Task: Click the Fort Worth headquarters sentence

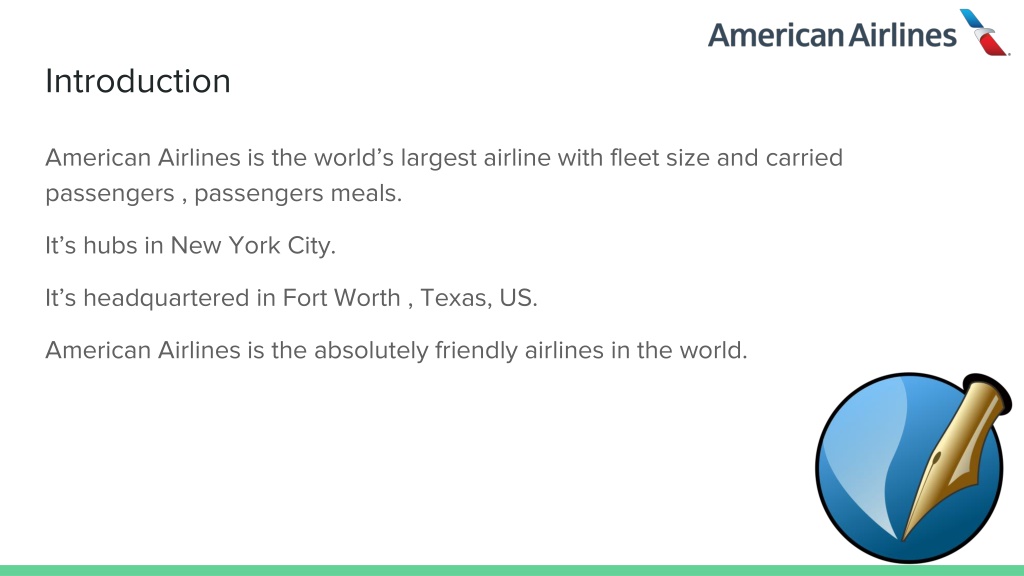Action: pyautogui.click(x=291, y=298)
